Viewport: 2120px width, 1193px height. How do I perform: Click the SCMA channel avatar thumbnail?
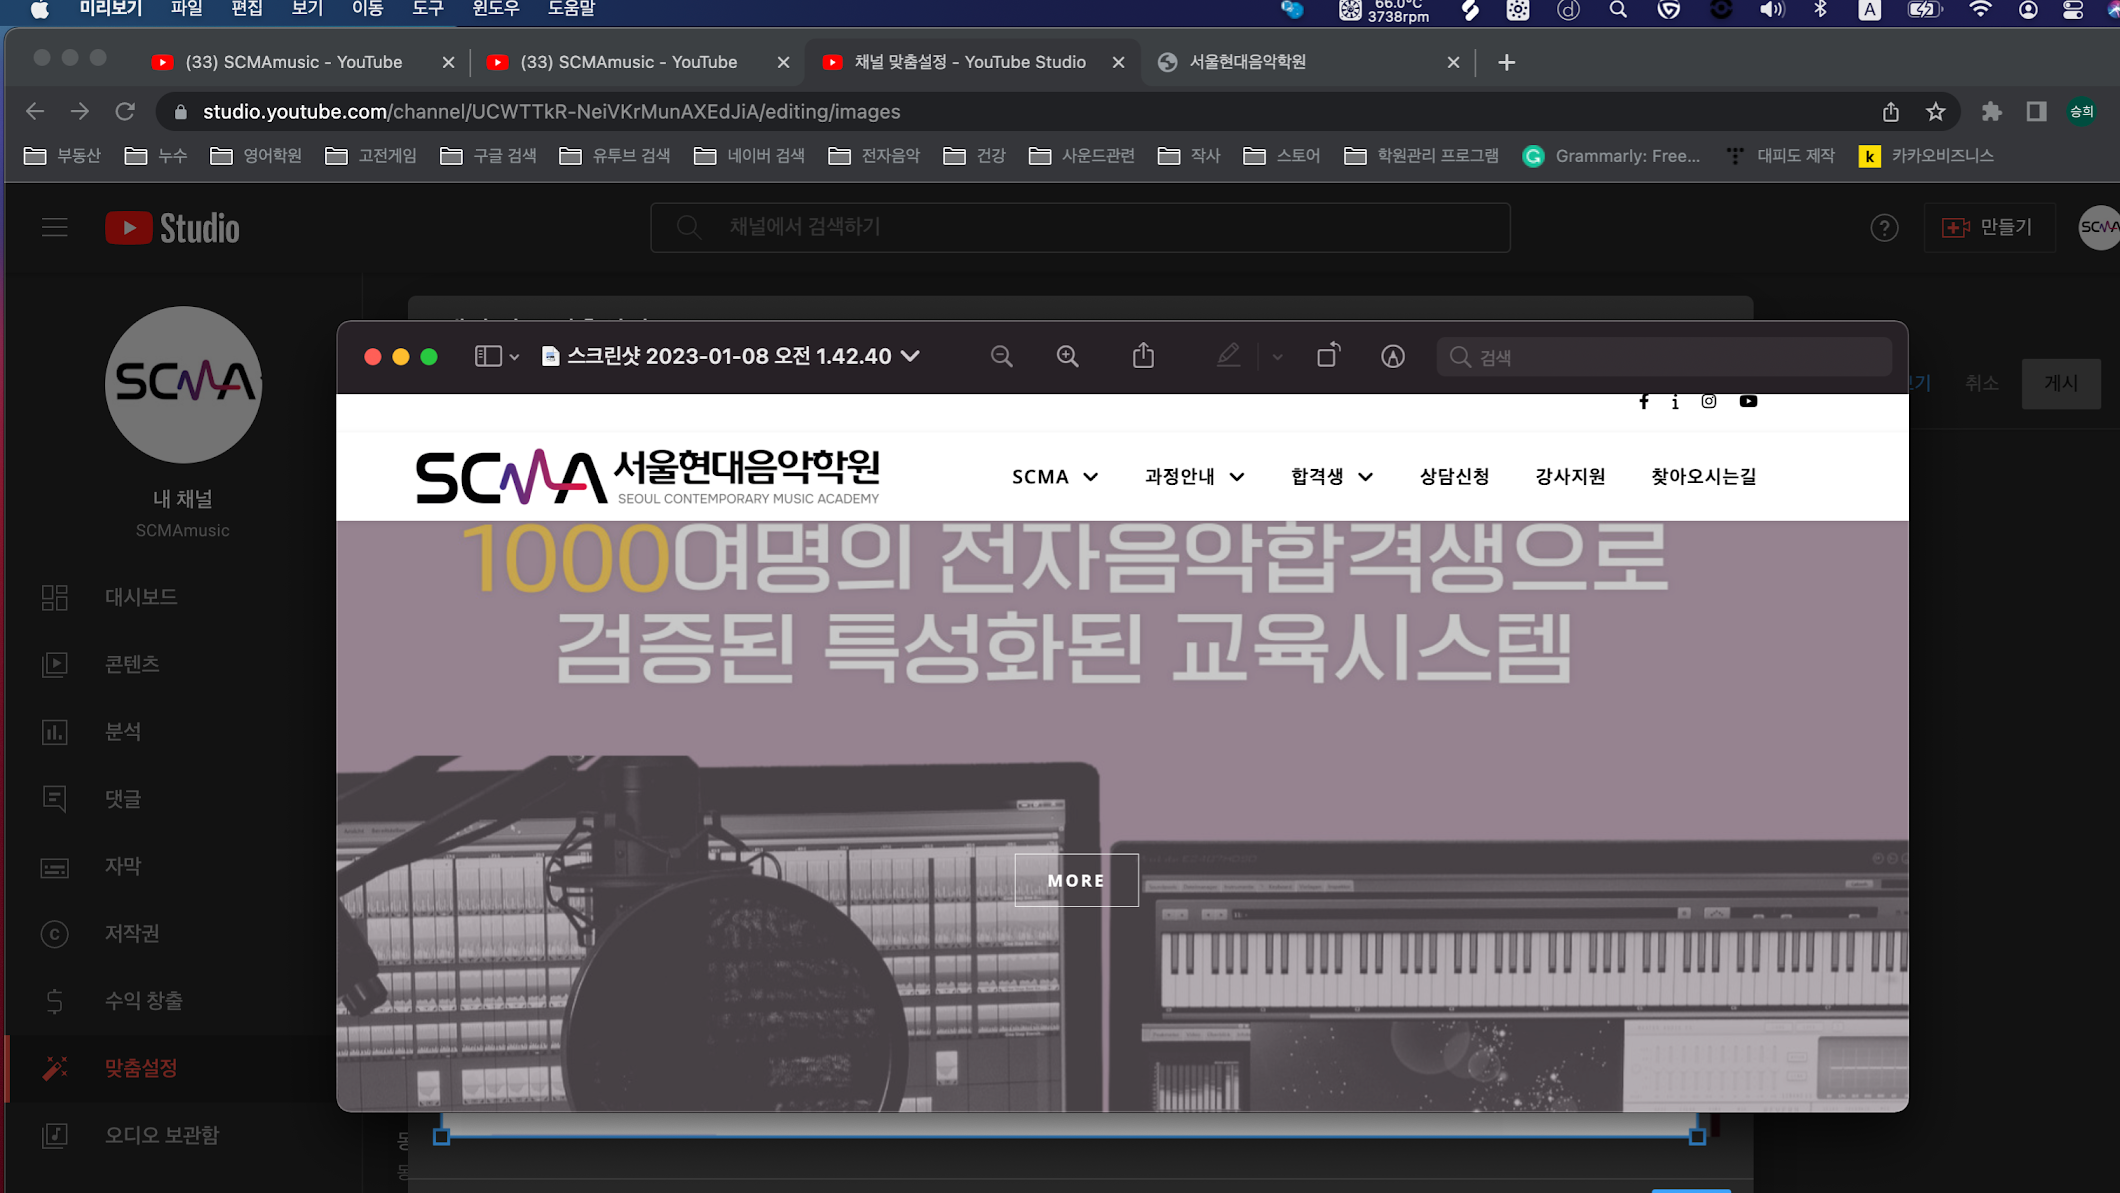tap(183, 385)
